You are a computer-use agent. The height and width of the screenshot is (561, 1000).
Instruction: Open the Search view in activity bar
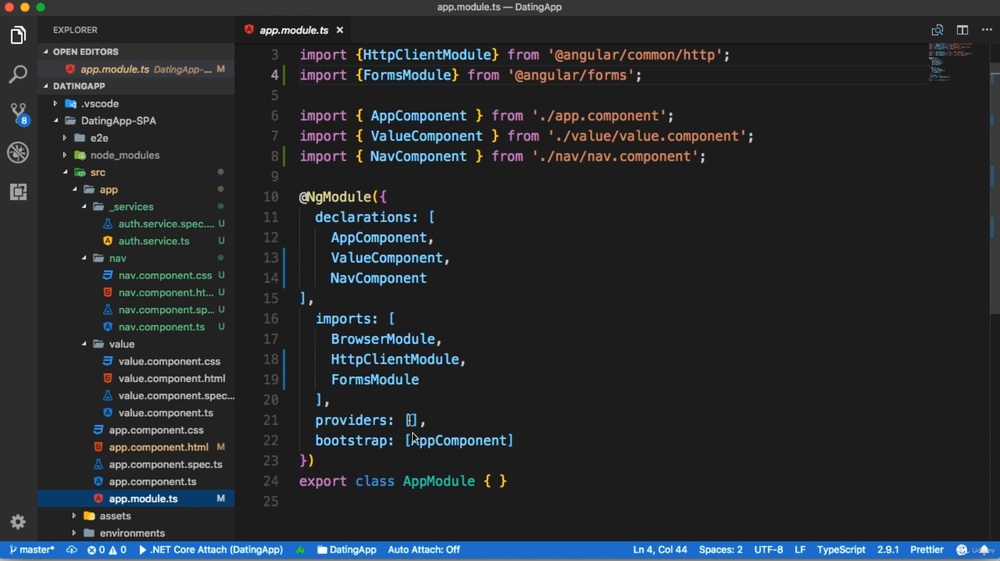pyautogui.click(x=18, y=74)
